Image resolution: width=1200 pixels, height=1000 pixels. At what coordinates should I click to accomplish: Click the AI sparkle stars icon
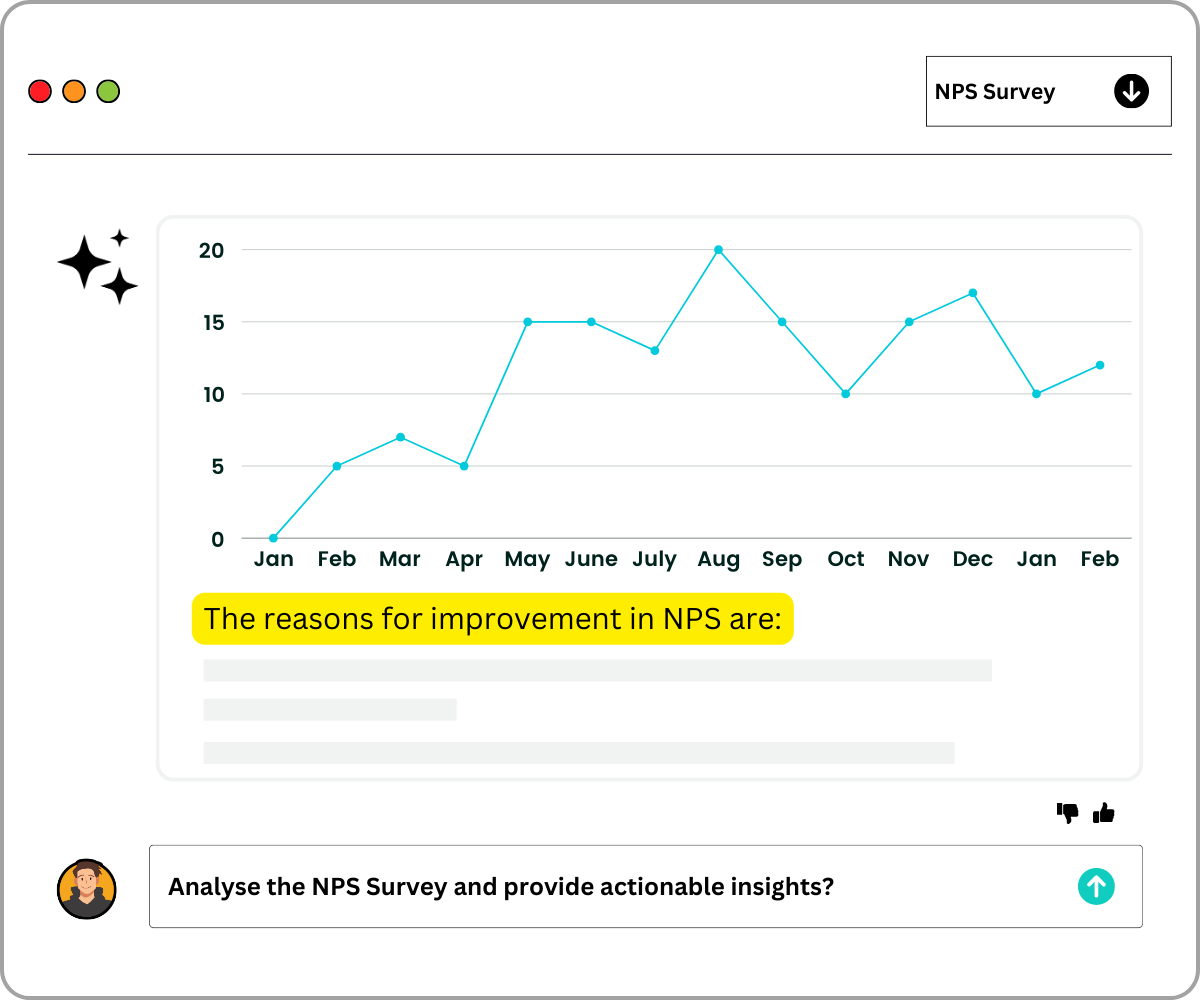click(97, 266)
